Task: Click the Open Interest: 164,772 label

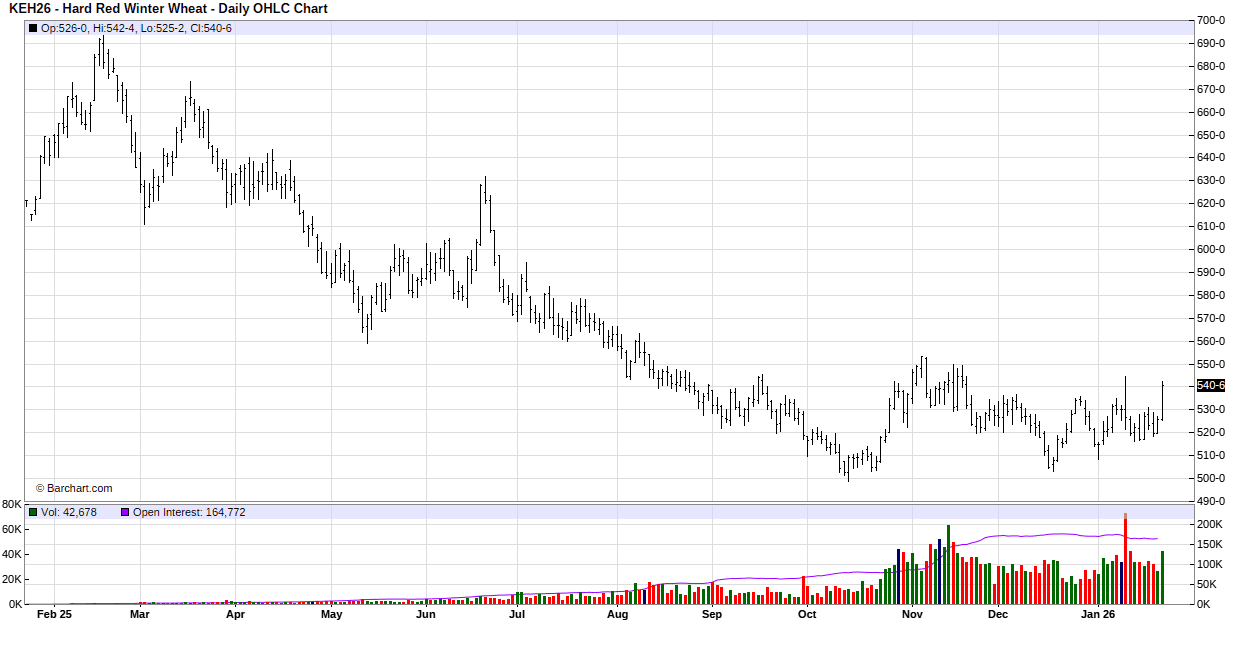Action: pos(189,512)
